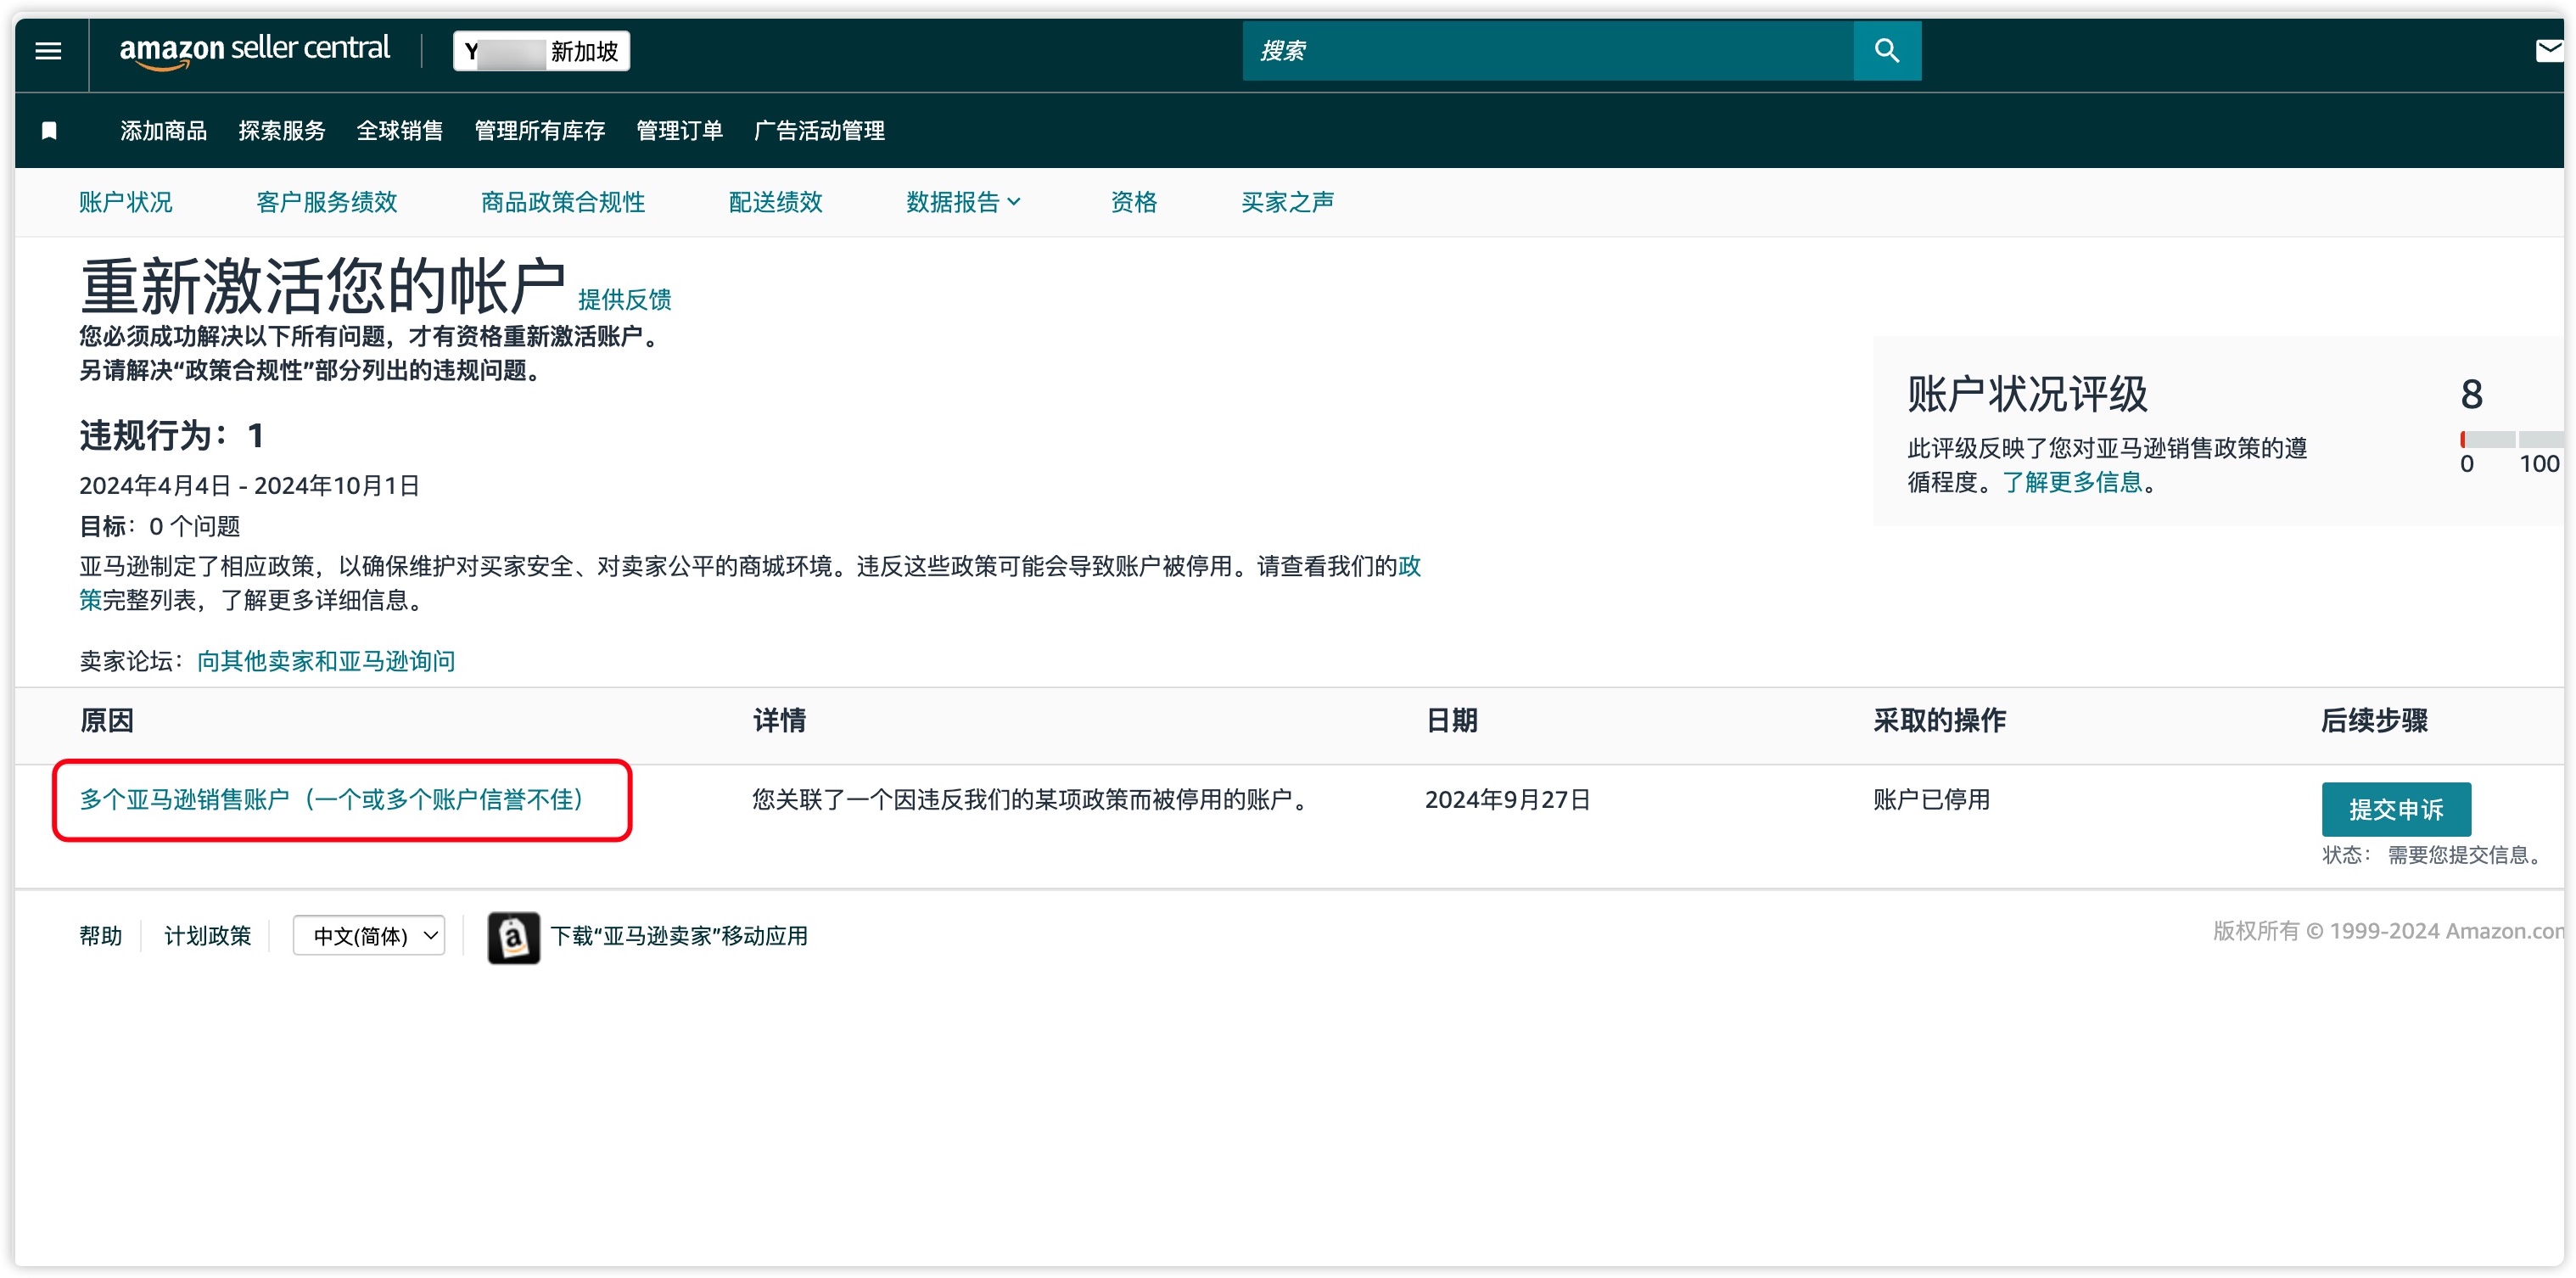Open 添加商品 menu item
The width and height of the screenshot is (2576, 1278).
pos(163,130)
